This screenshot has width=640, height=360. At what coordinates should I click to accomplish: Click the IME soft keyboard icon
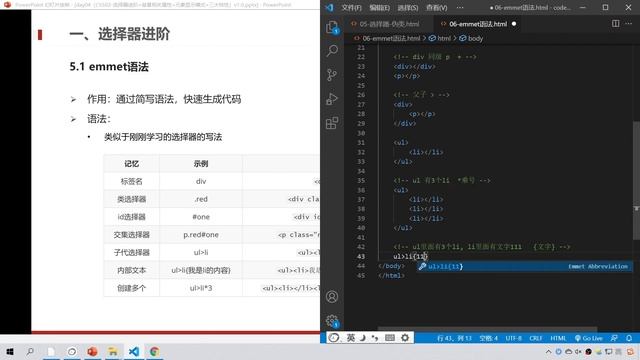click(390, 338)
